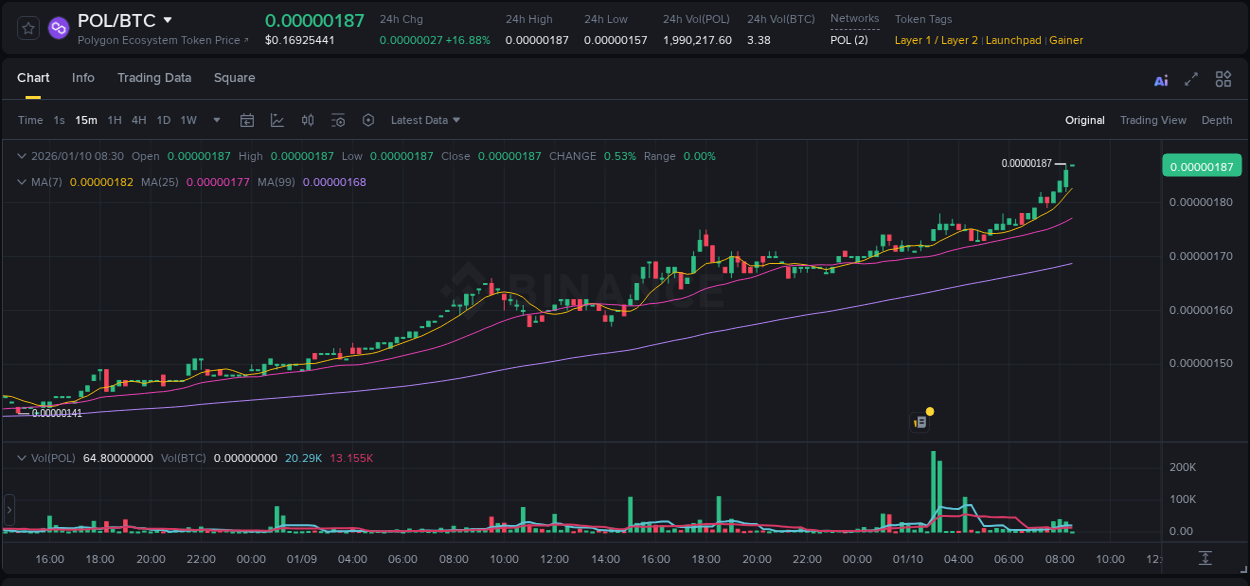Open the Latest Data dropdown
1250x586 pixels.
click(x=425, y=120)
